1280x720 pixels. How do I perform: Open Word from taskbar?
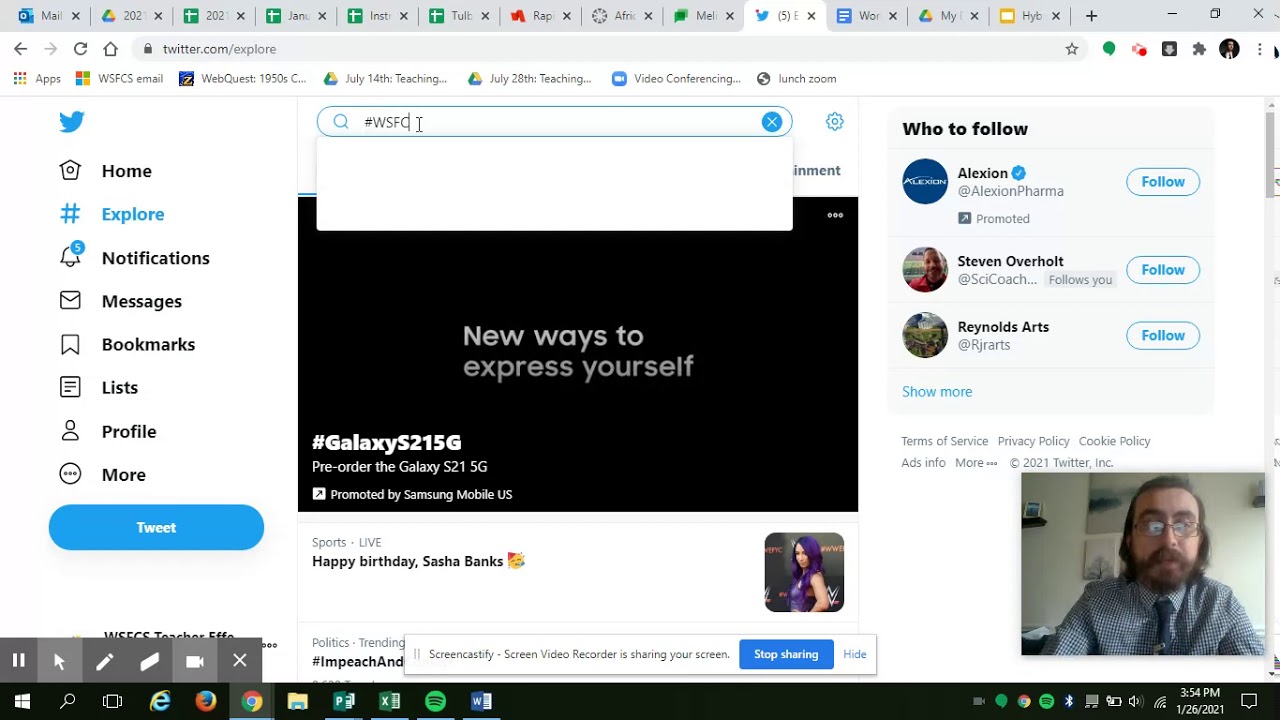(x=481, y=701)
